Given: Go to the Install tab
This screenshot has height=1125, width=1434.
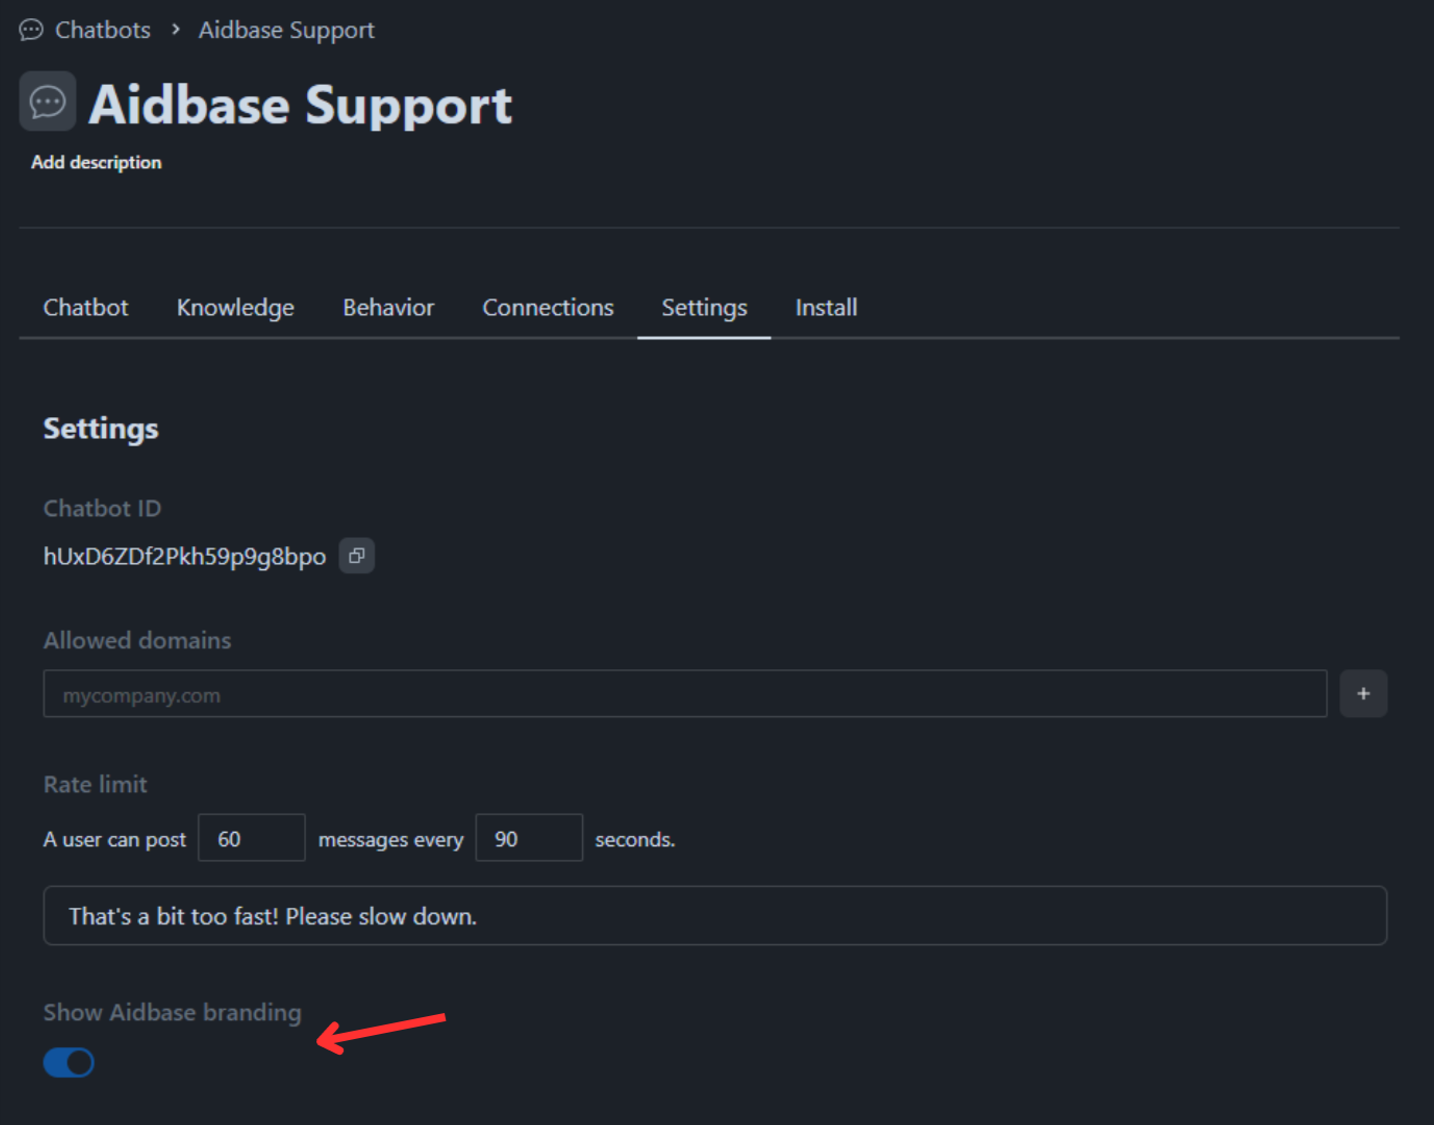Looking at the screenshot, I should (826, 307).
